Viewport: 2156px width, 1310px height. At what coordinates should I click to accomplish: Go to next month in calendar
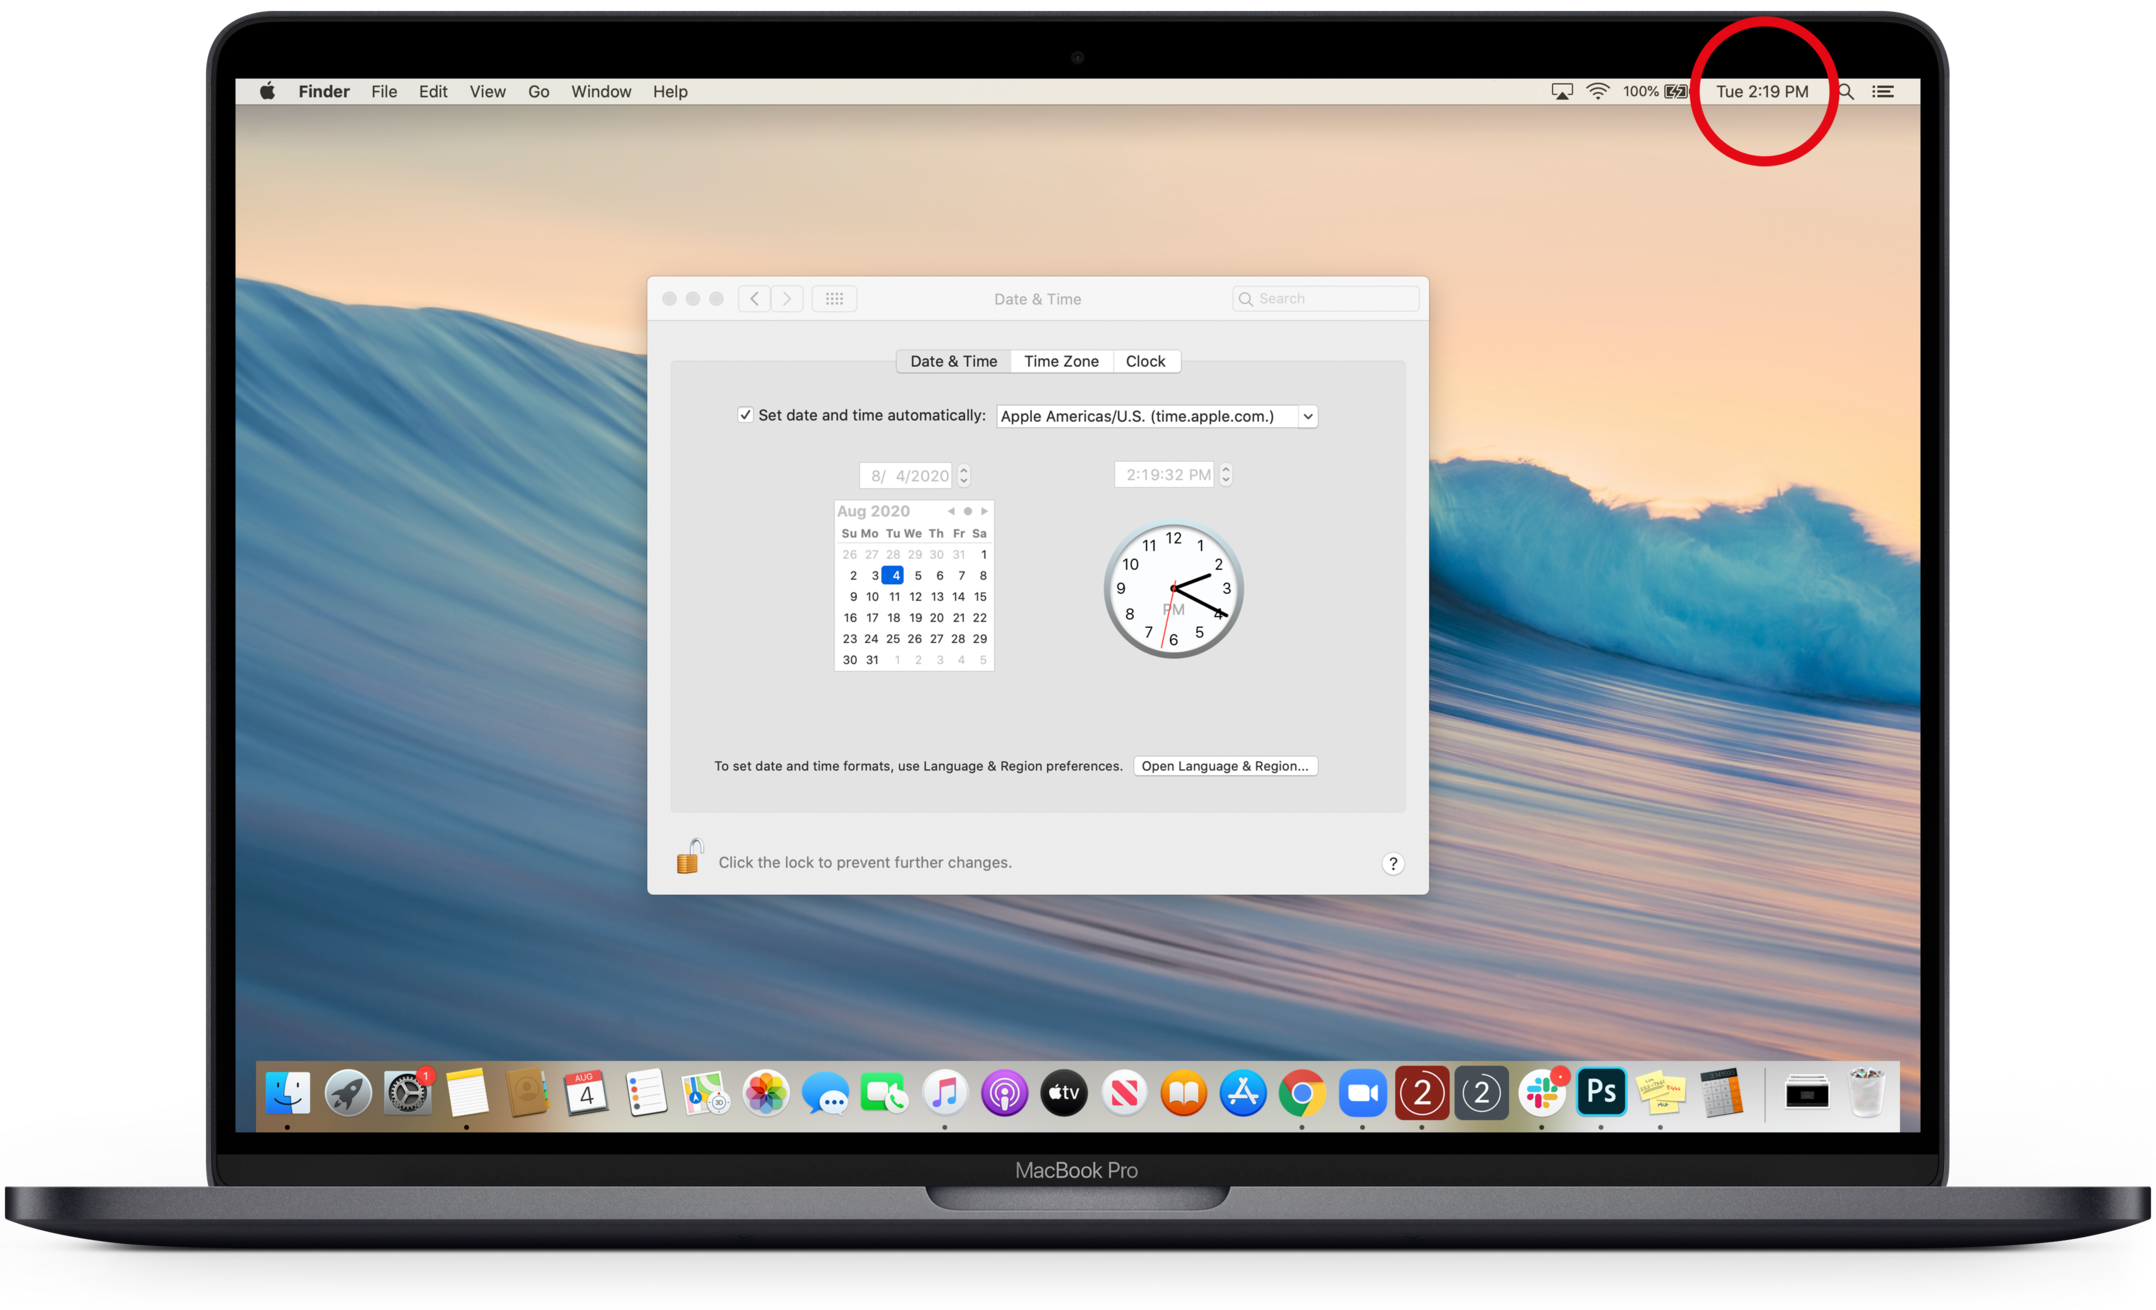pos(985,511)
